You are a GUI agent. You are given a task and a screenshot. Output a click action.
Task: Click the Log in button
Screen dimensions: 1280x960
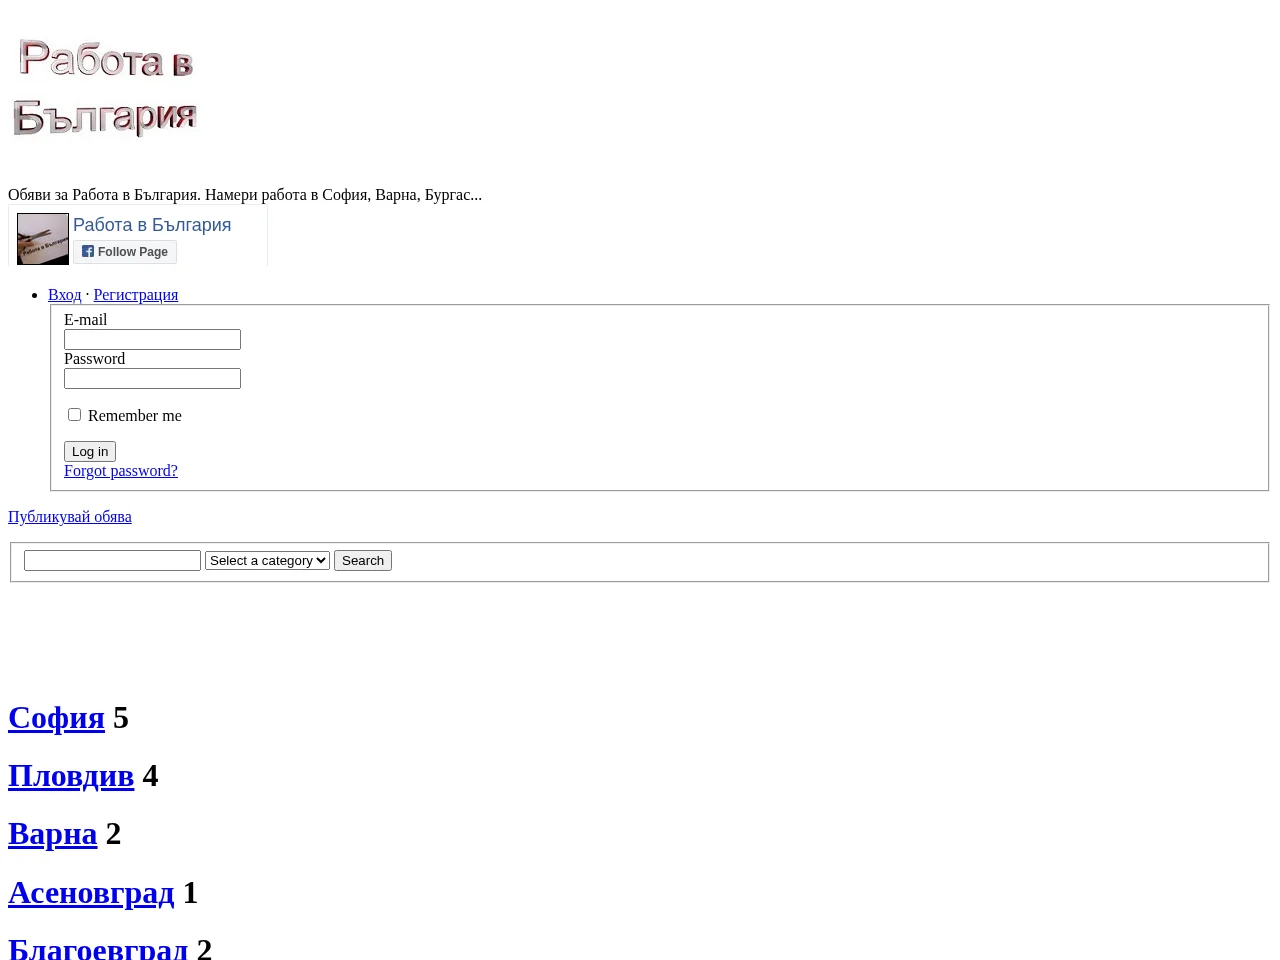point(90,451)
